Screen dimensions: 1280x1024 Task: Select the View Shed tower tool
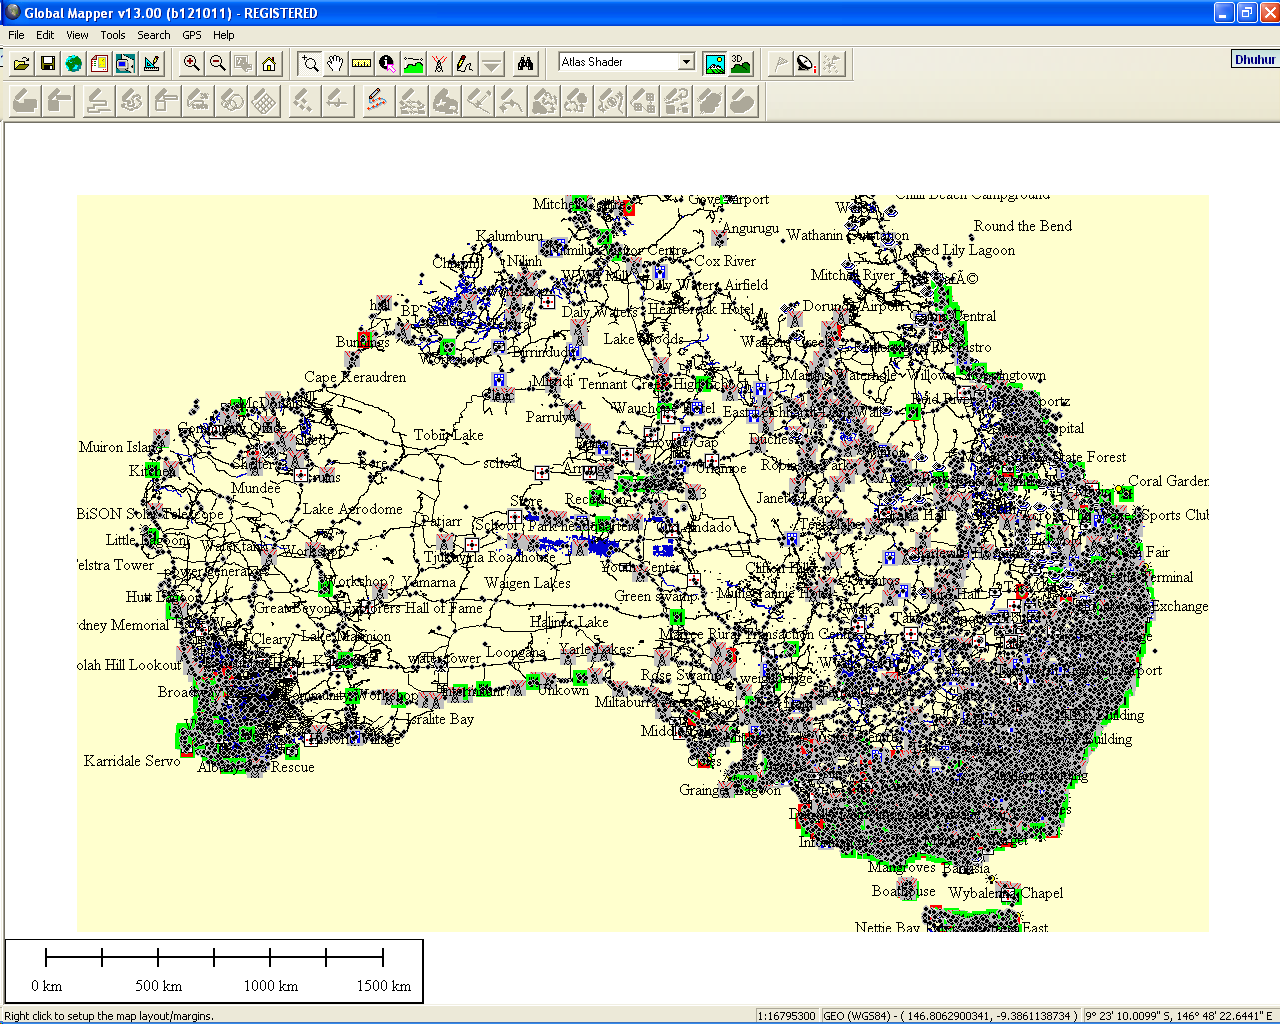tap(440, 64)
